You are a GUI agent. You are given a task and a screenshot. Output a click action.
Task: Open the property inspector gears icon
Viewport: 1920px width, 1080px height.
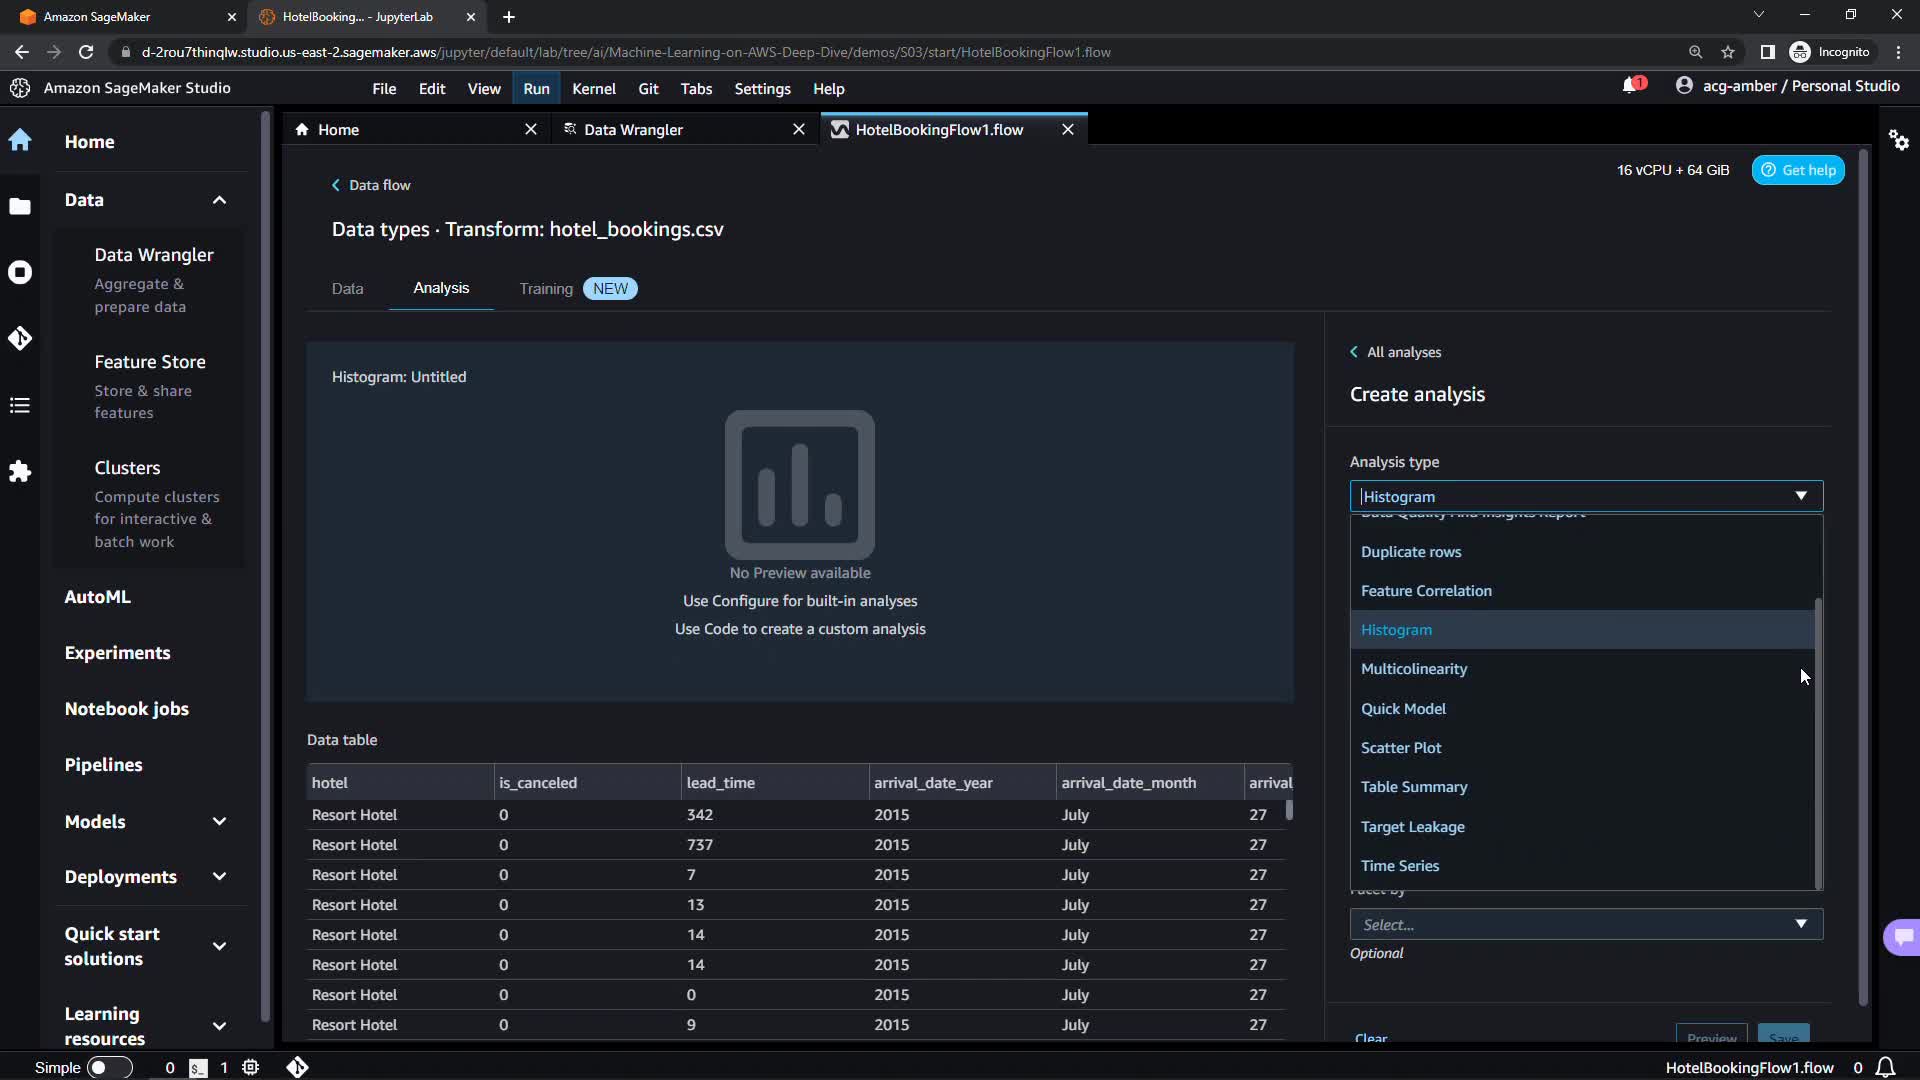pos(1898,140)
